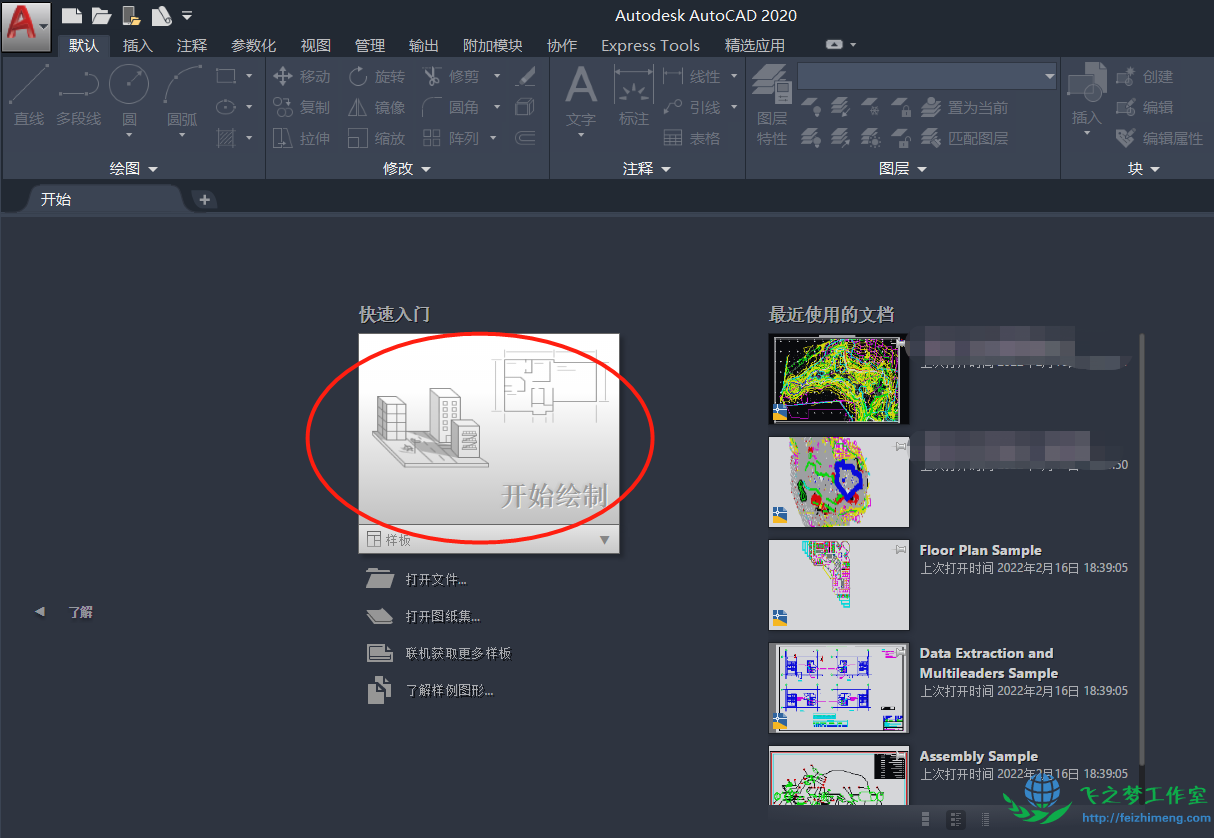Click the Trim (修剪) tool
Screen dimensions: 1214x838
tap(450, 76)
